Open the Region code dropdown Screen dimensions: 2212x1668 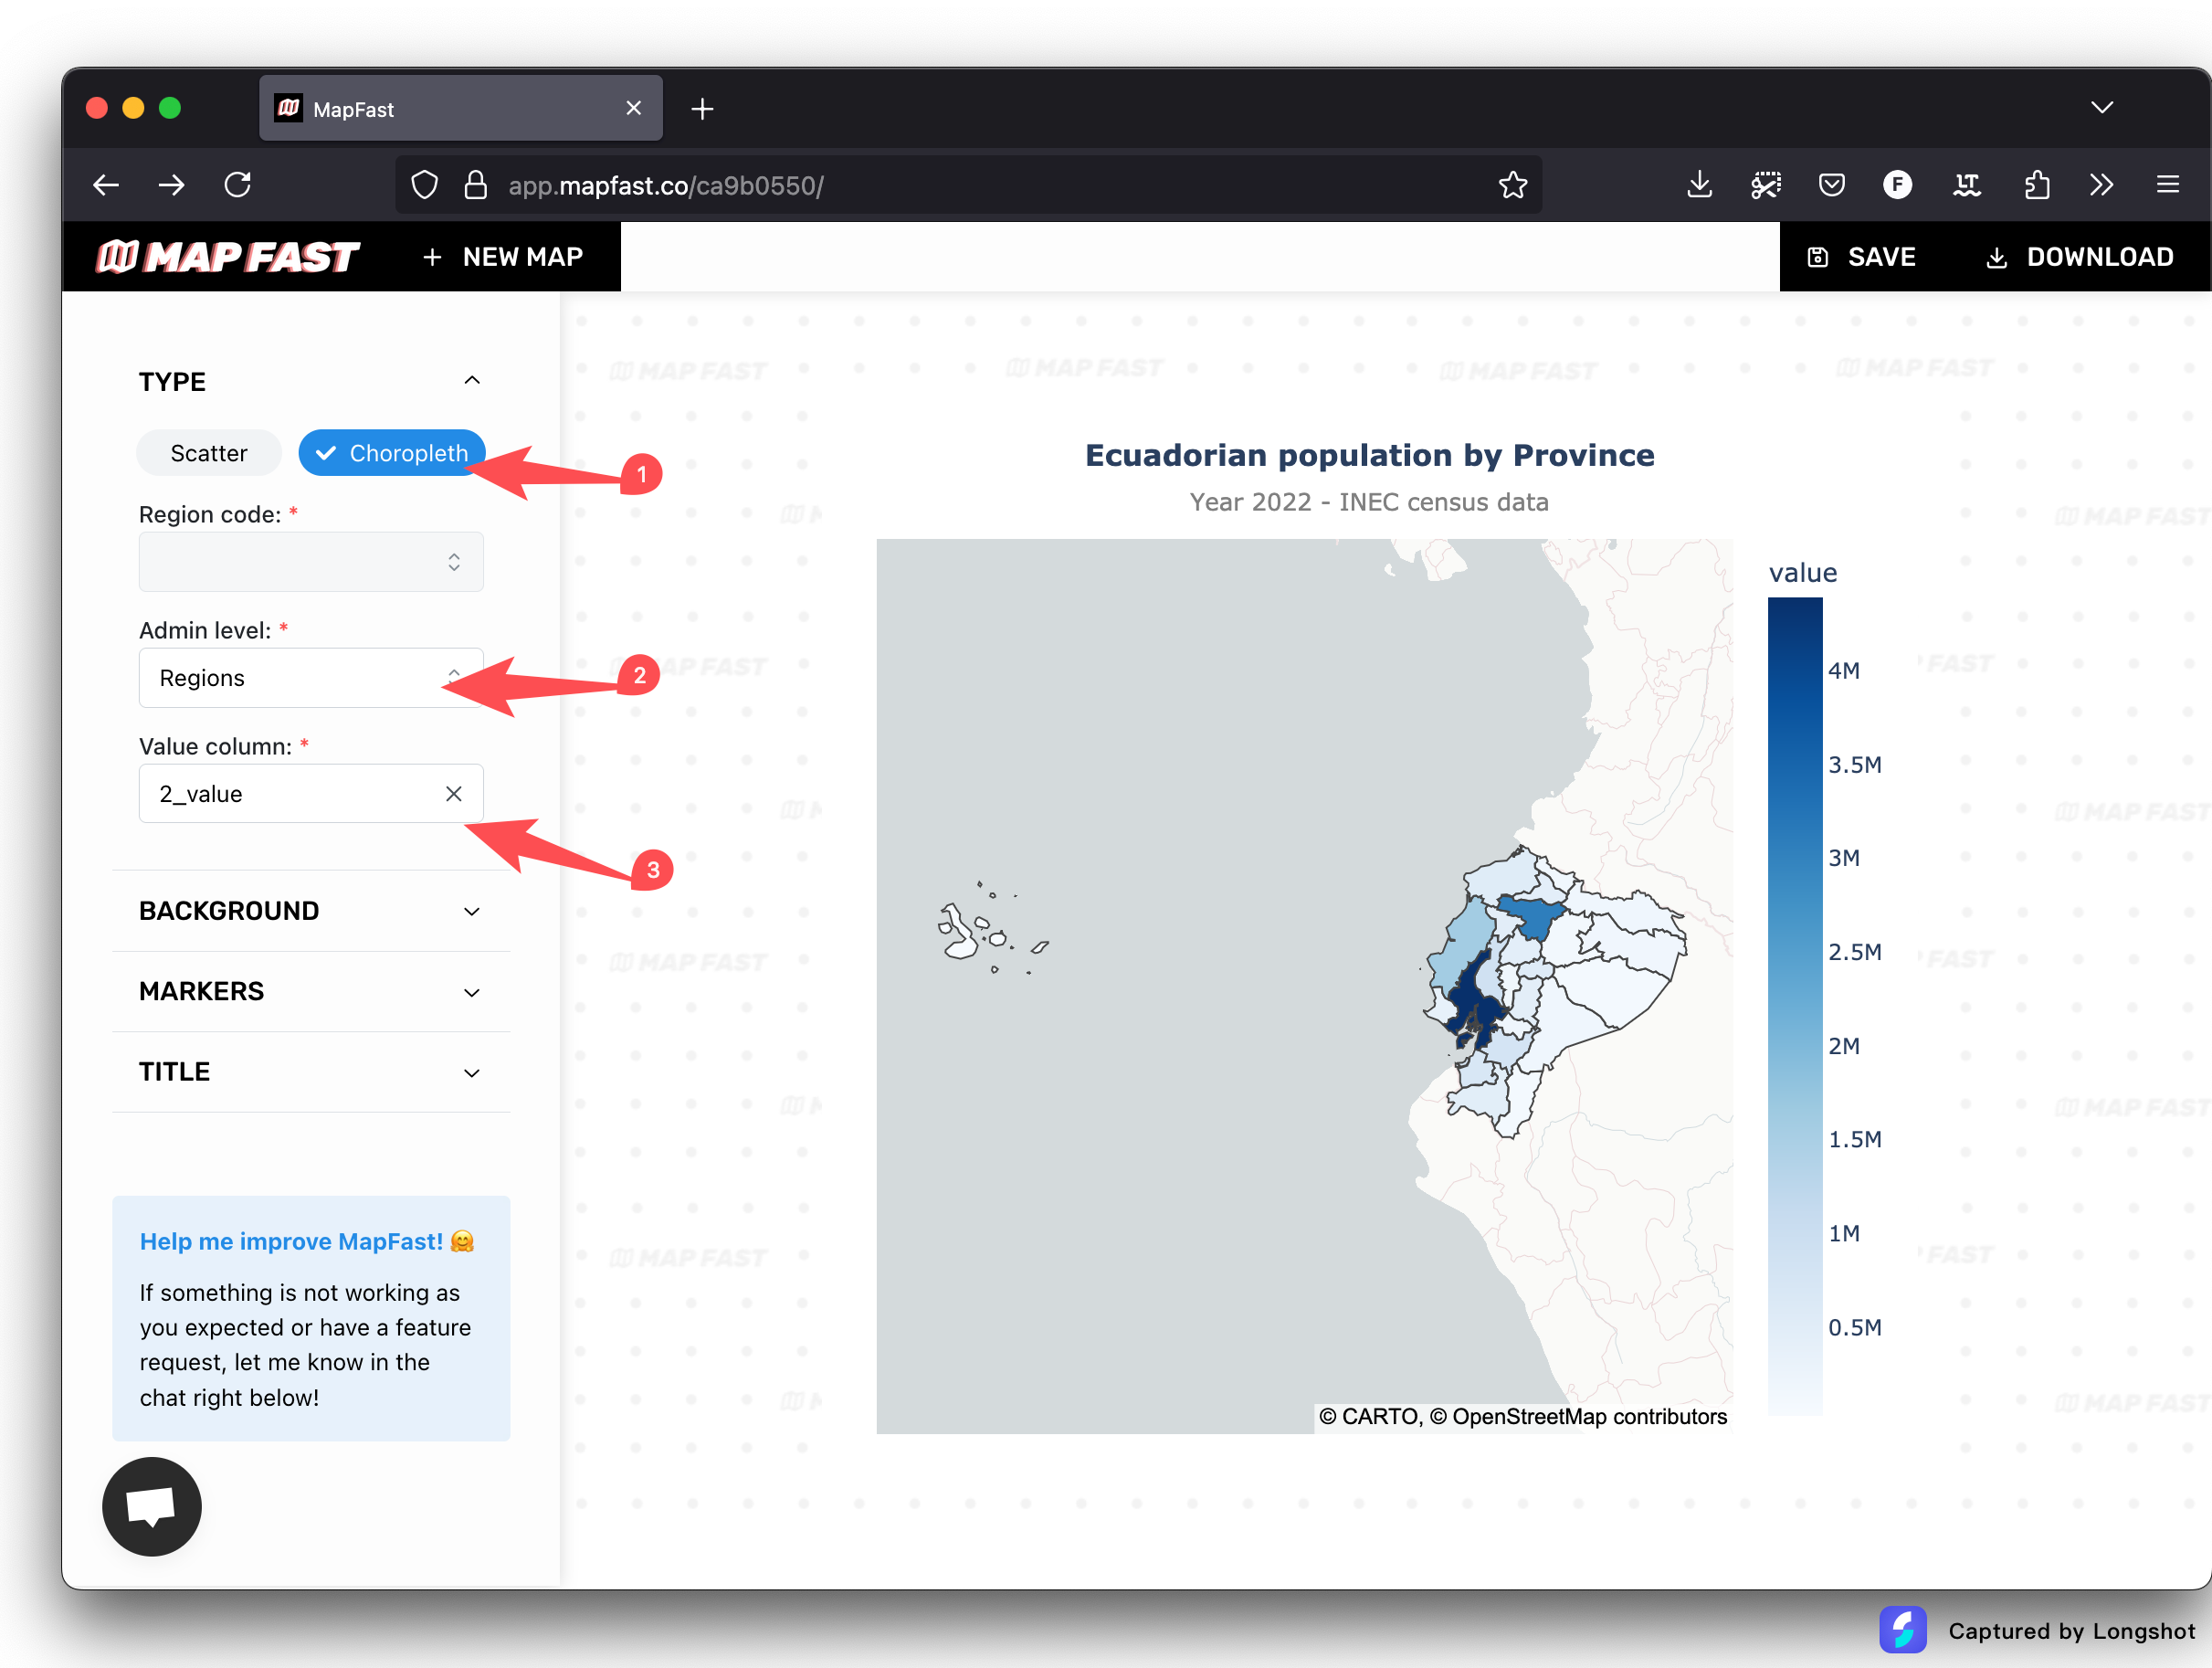[311, 562]
